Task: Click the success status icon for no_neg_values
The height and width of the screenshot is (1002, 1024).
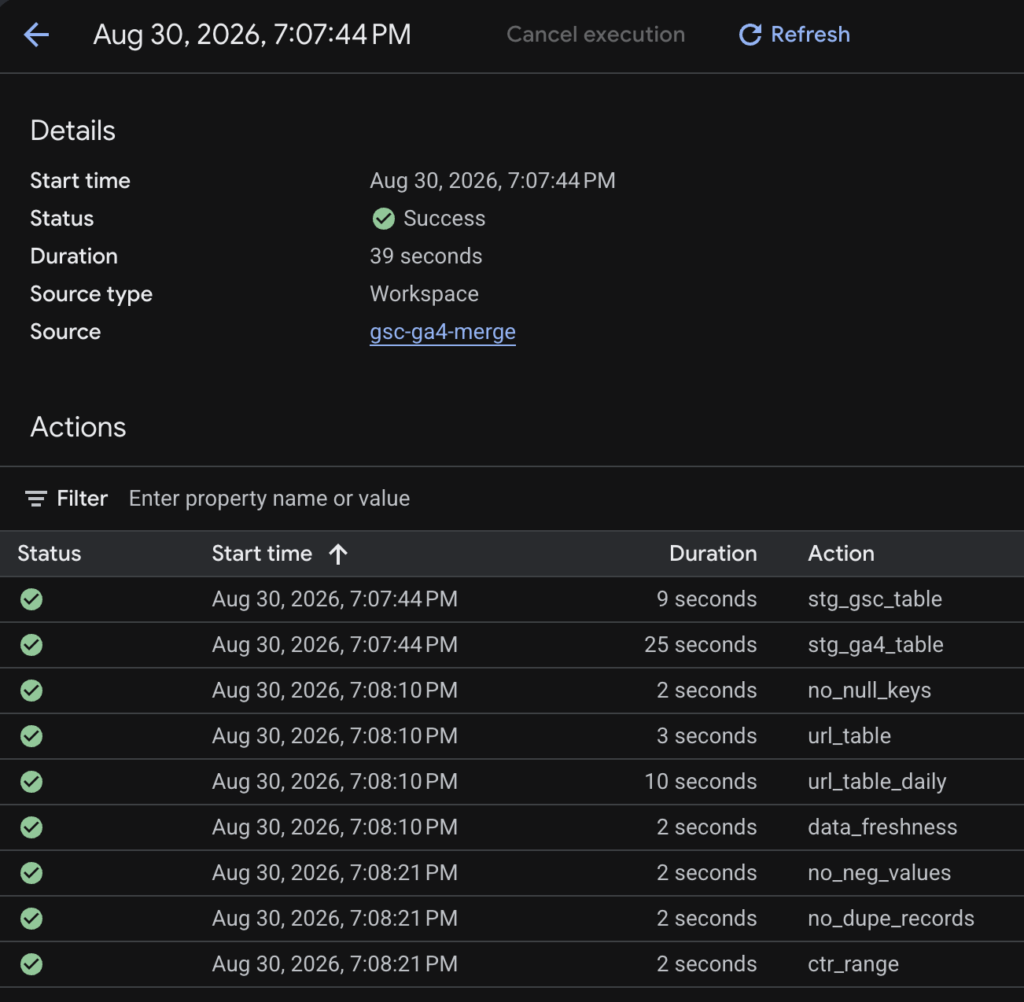Action: (31, 873)
